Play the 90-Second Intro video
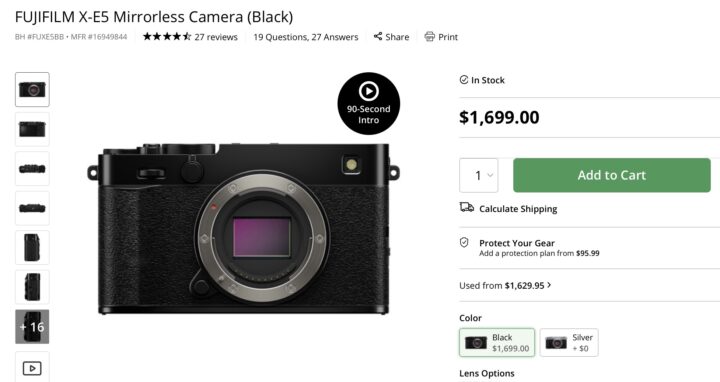 click(369, 103)
